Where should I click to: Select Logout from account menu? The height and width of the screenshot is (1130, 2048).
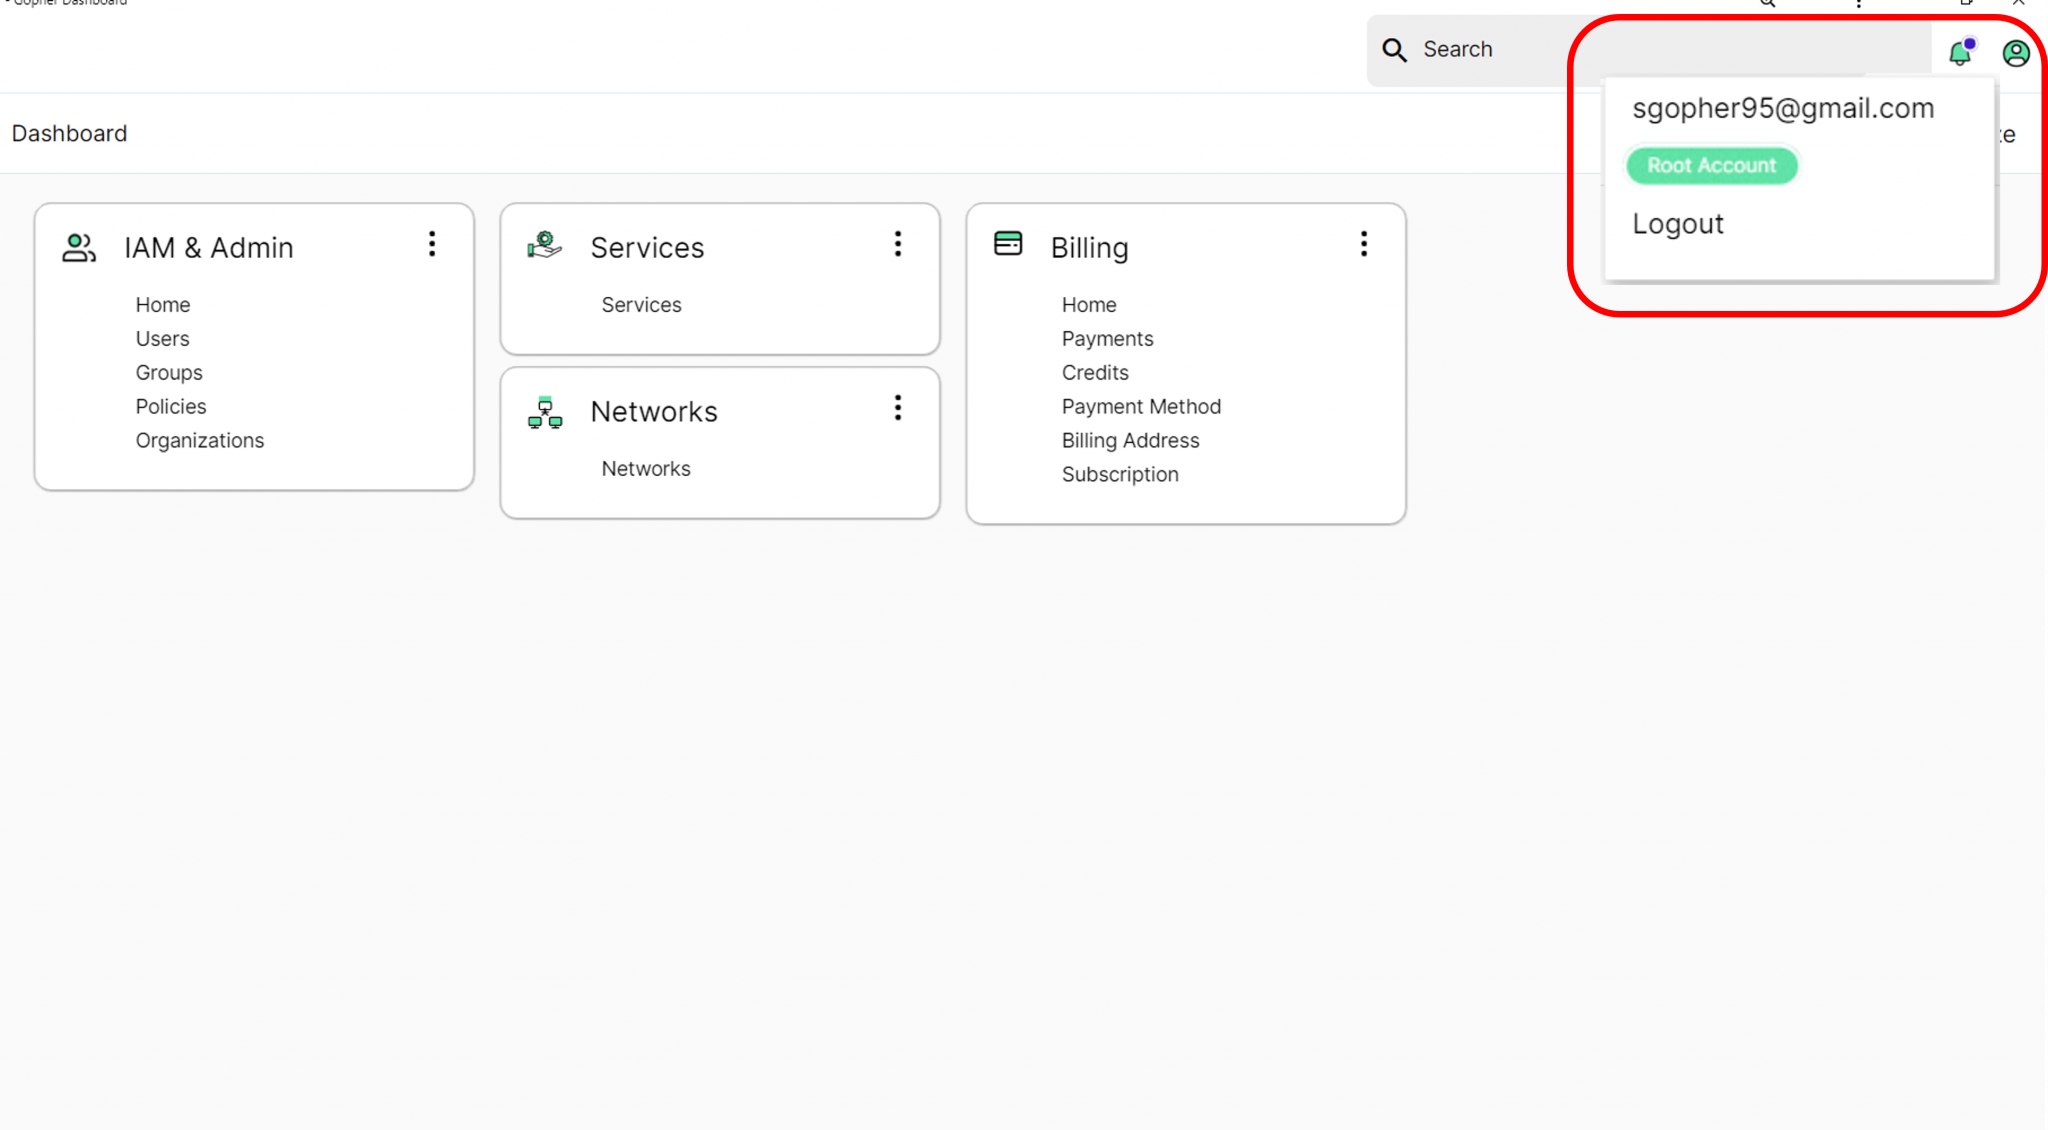pyautogui.click(x=1678, y=224)
